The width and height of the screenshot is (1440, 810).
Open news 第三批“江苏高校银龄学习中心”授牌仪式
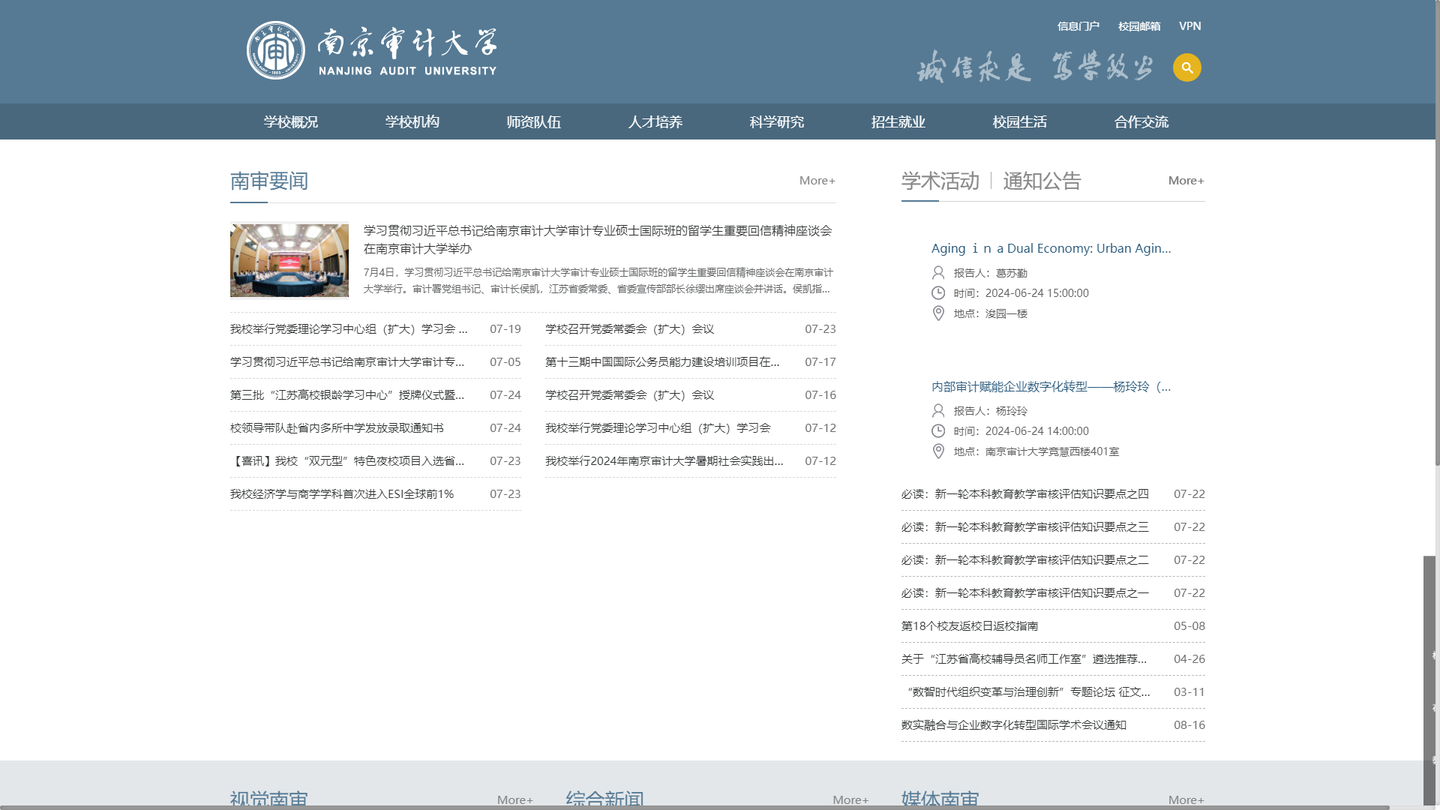[x=347, y=395]
